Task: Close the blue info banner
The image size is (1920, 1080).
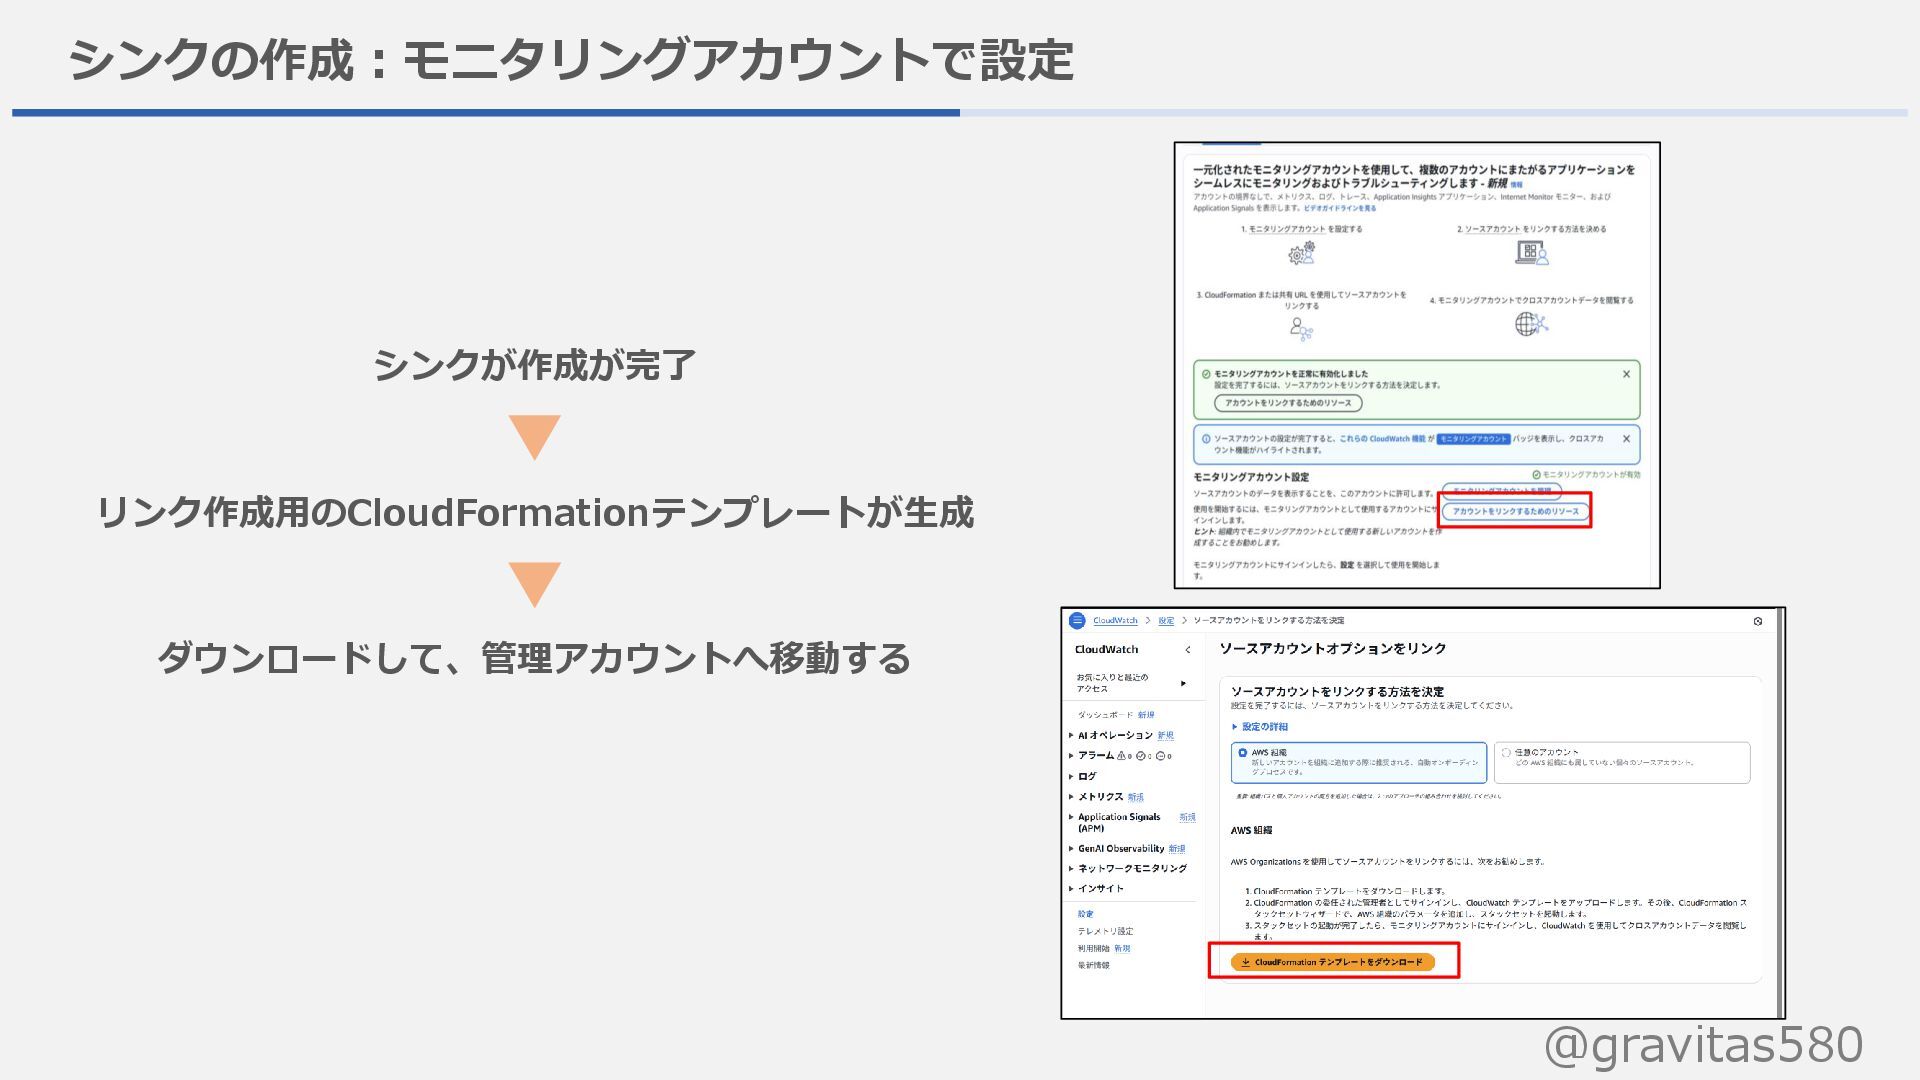Action: pos(1626,439)
